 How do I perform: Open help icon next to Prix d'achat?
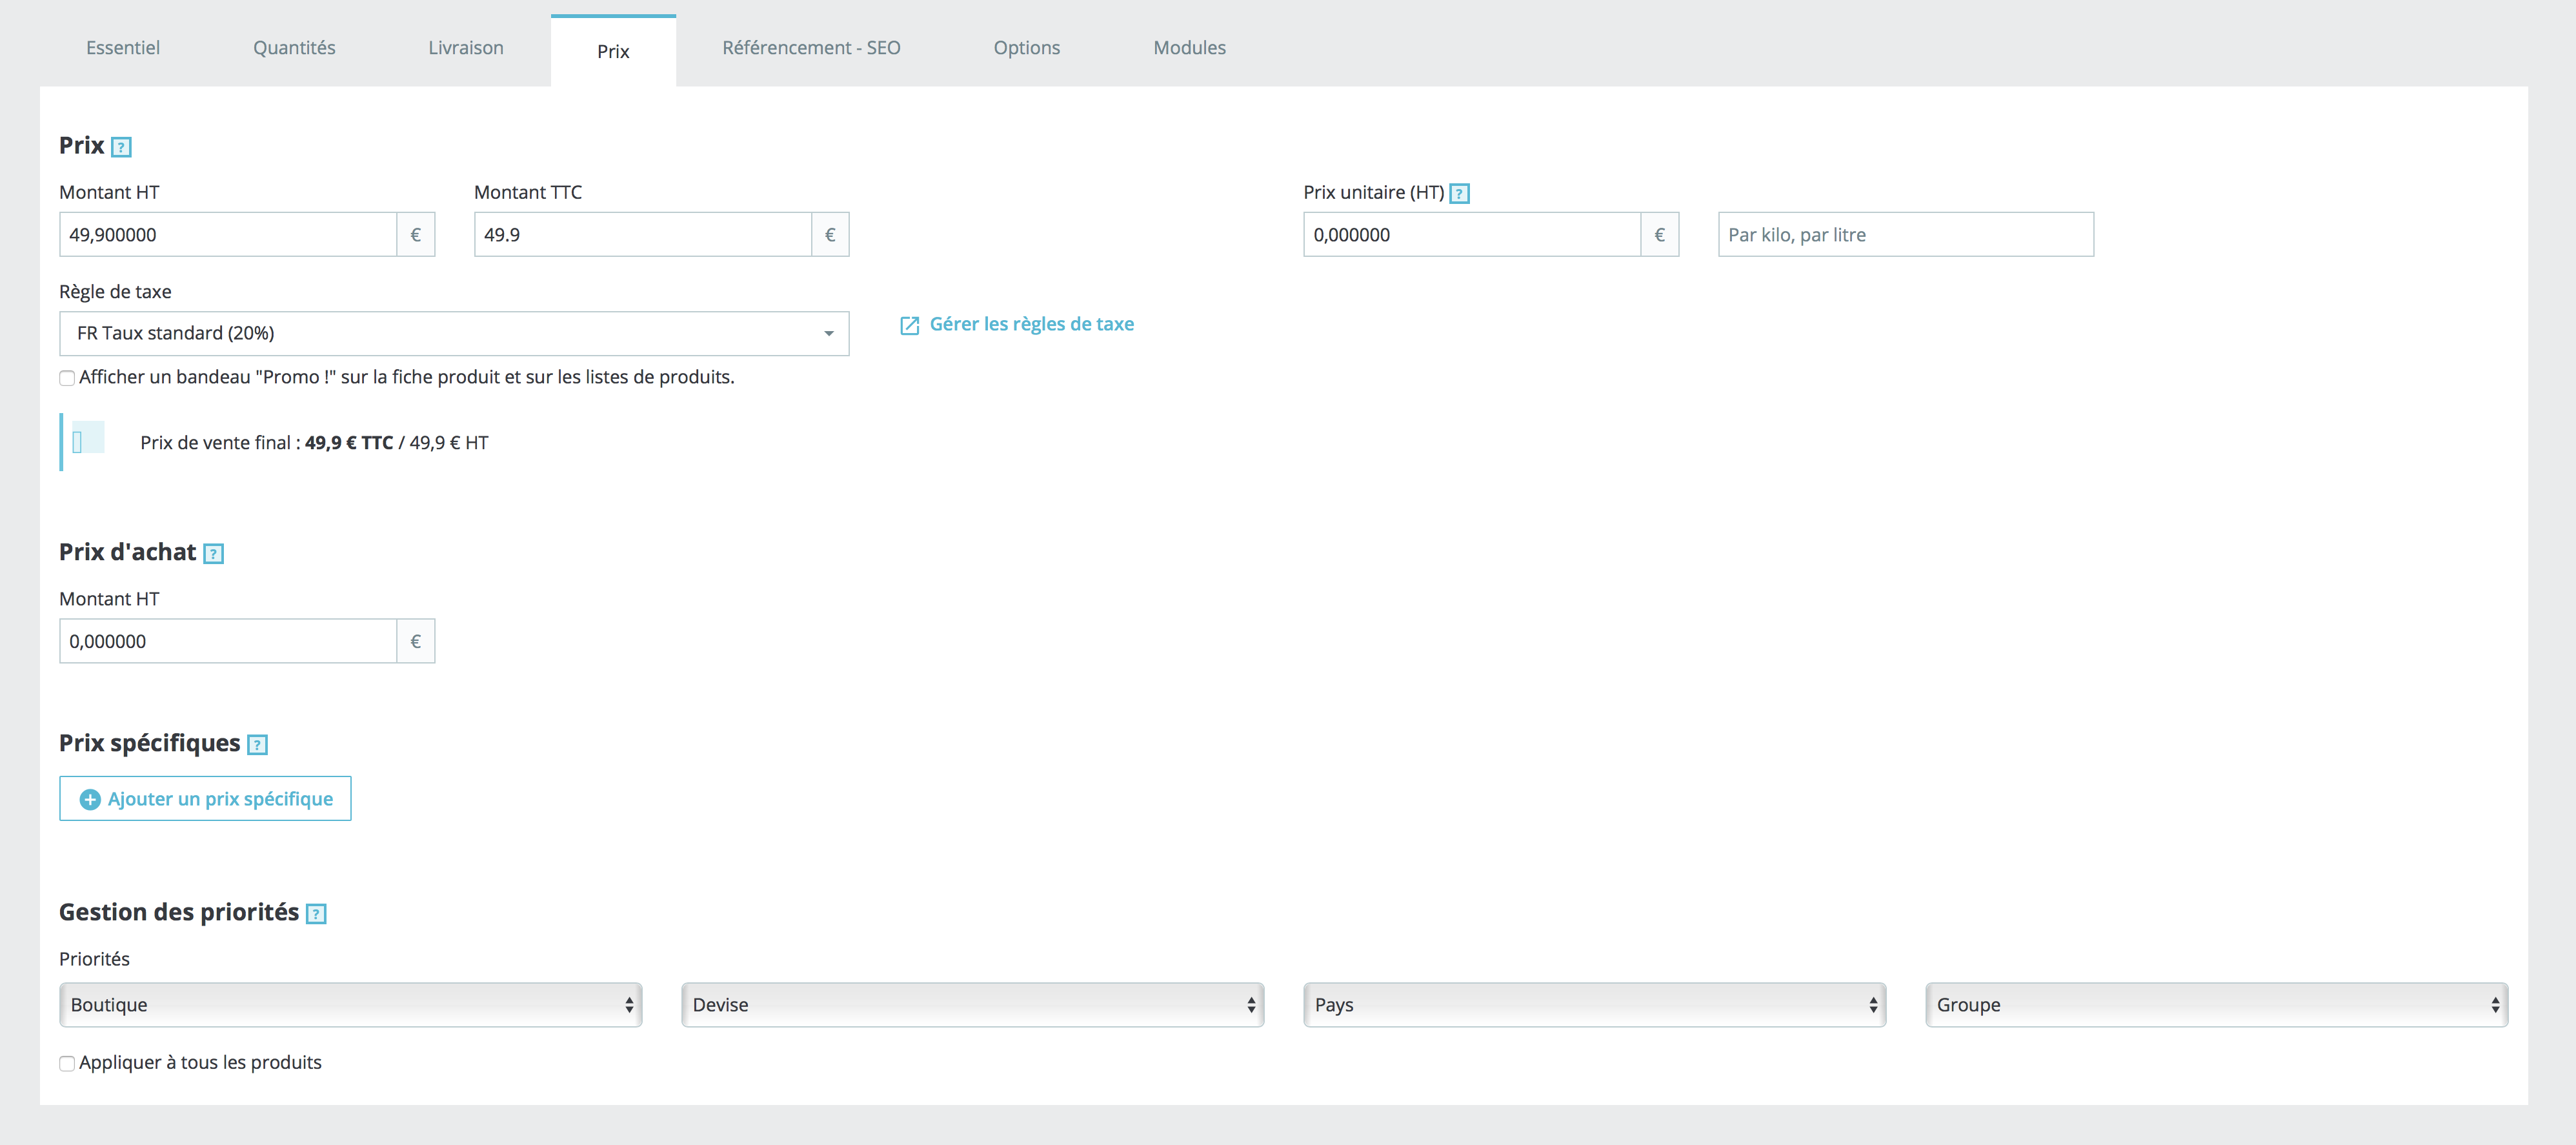point(213,553)
